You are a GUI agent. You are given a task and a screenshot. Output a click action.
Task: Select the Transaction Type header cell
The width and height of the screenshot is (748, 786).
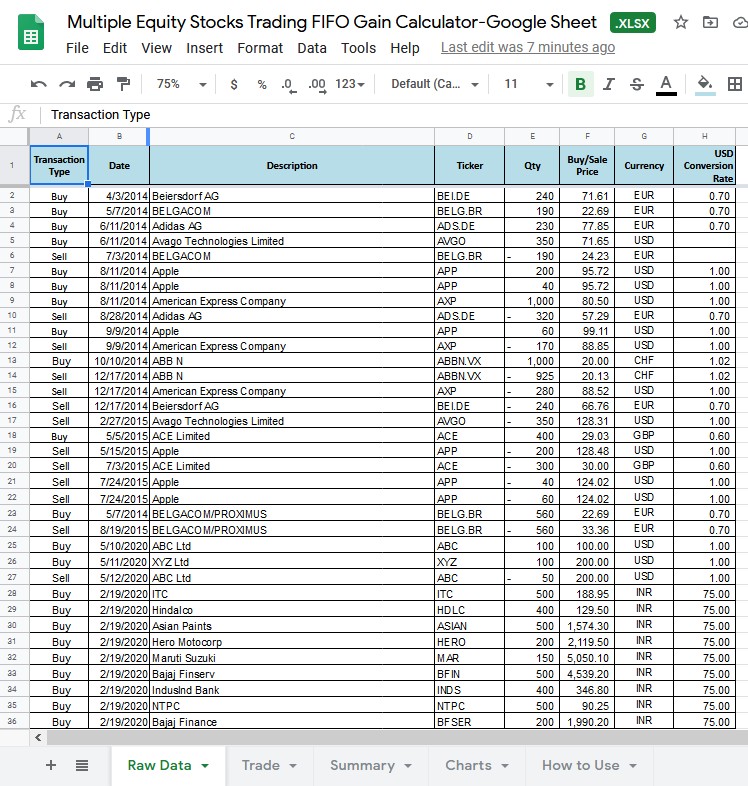point(59,165)
